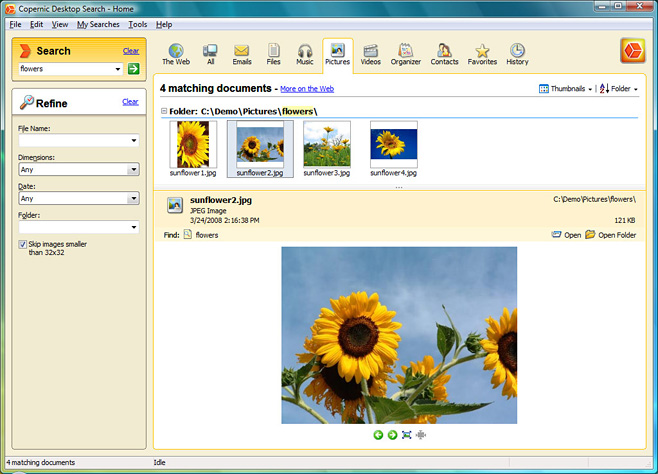
Task: Fit preview image to window icon
Action: click(x=406, y=435)
